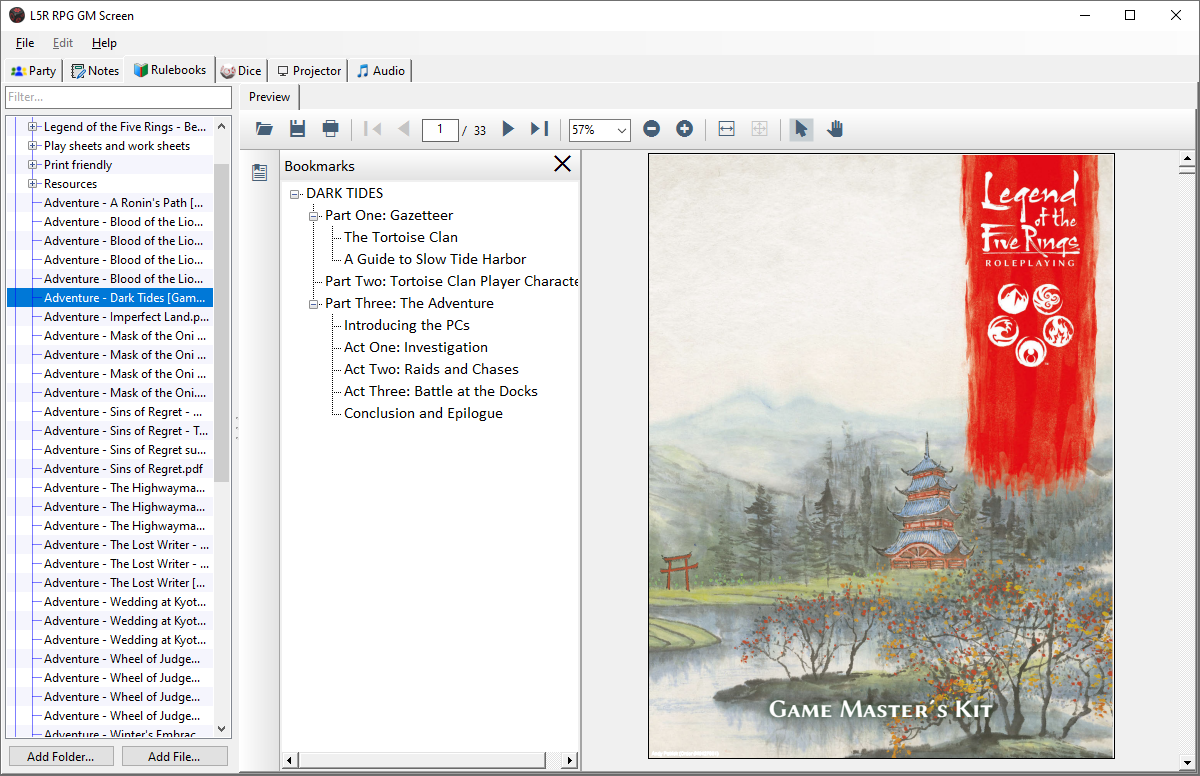The height and width of the screenshot is (776, 1200).
Task: Maximize the L5R RPG GM Screen window
Action: pyautogui.click(x=1130, y=15)
